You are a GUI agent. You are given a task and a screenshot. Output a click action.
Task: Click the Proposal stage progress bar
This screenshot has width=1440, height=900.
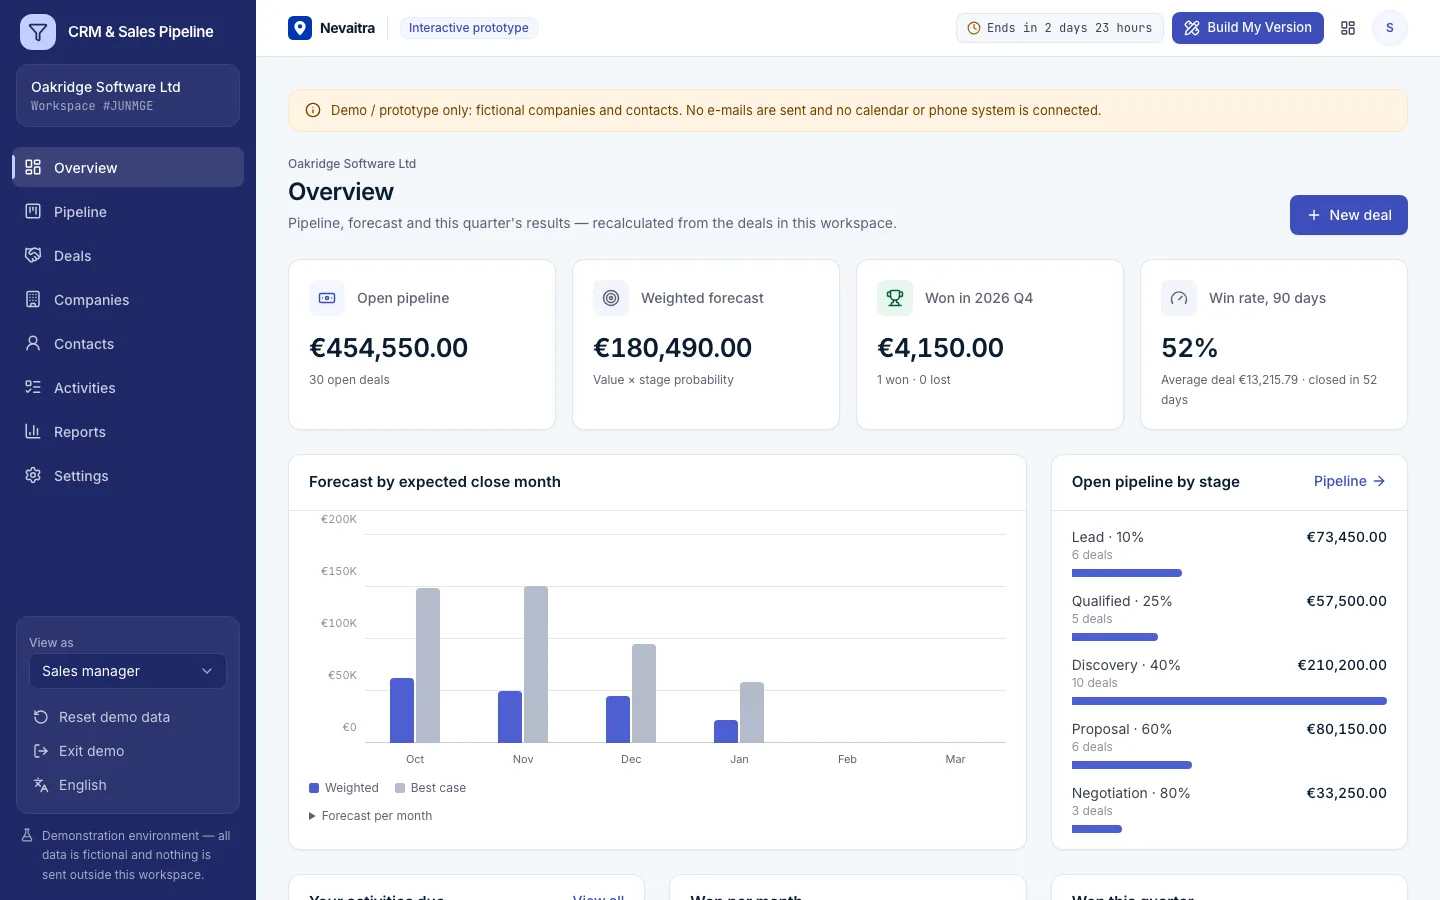pyautogui.click(x=1132, y=765)
